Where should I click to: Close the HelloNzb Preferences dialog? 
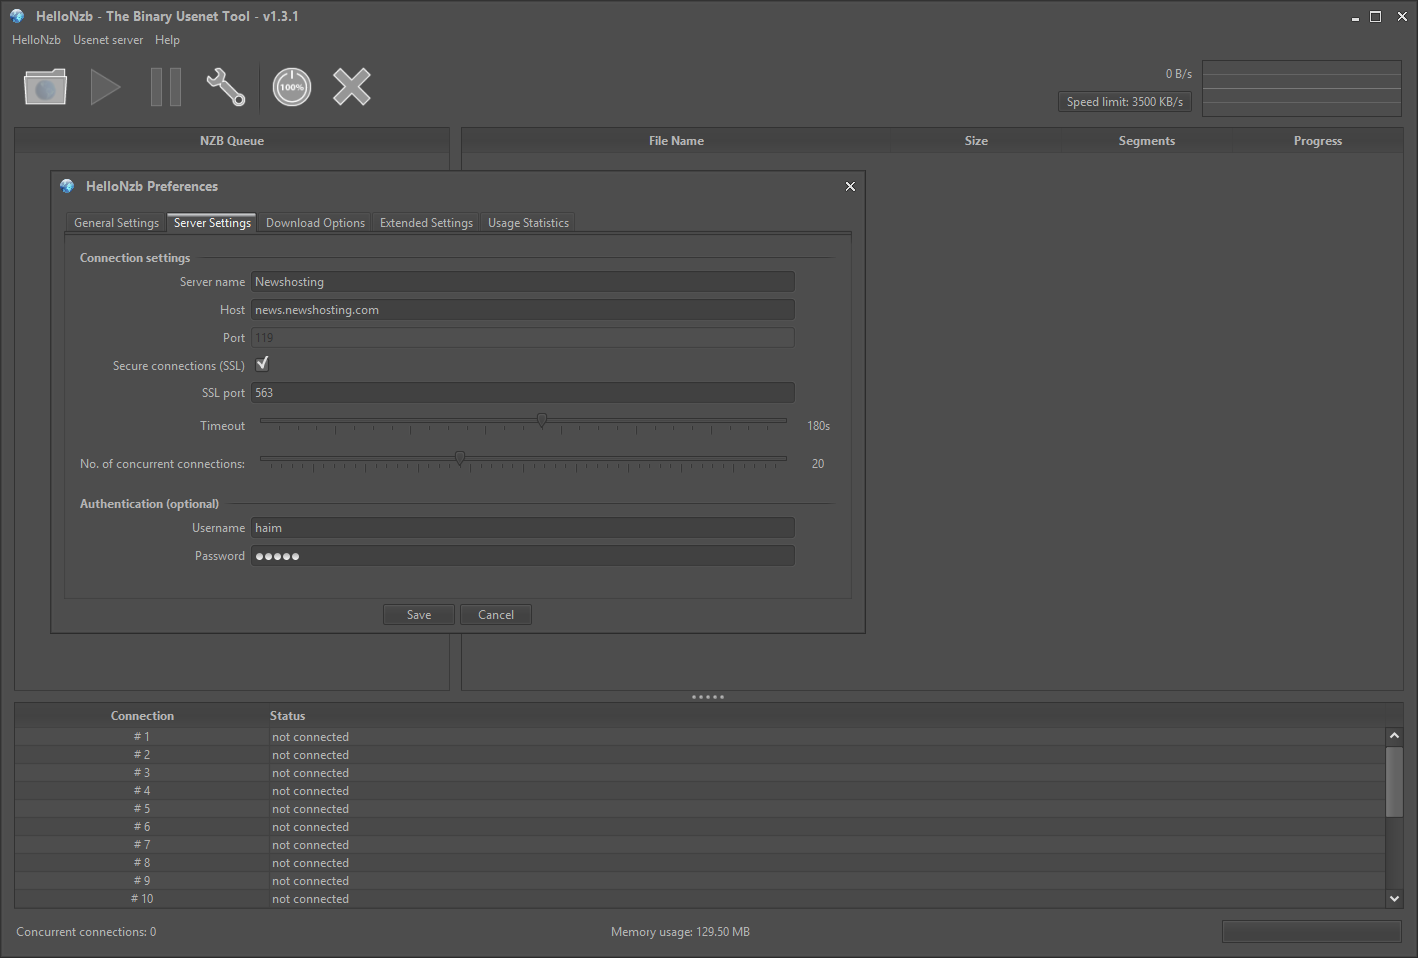(850, 187)
